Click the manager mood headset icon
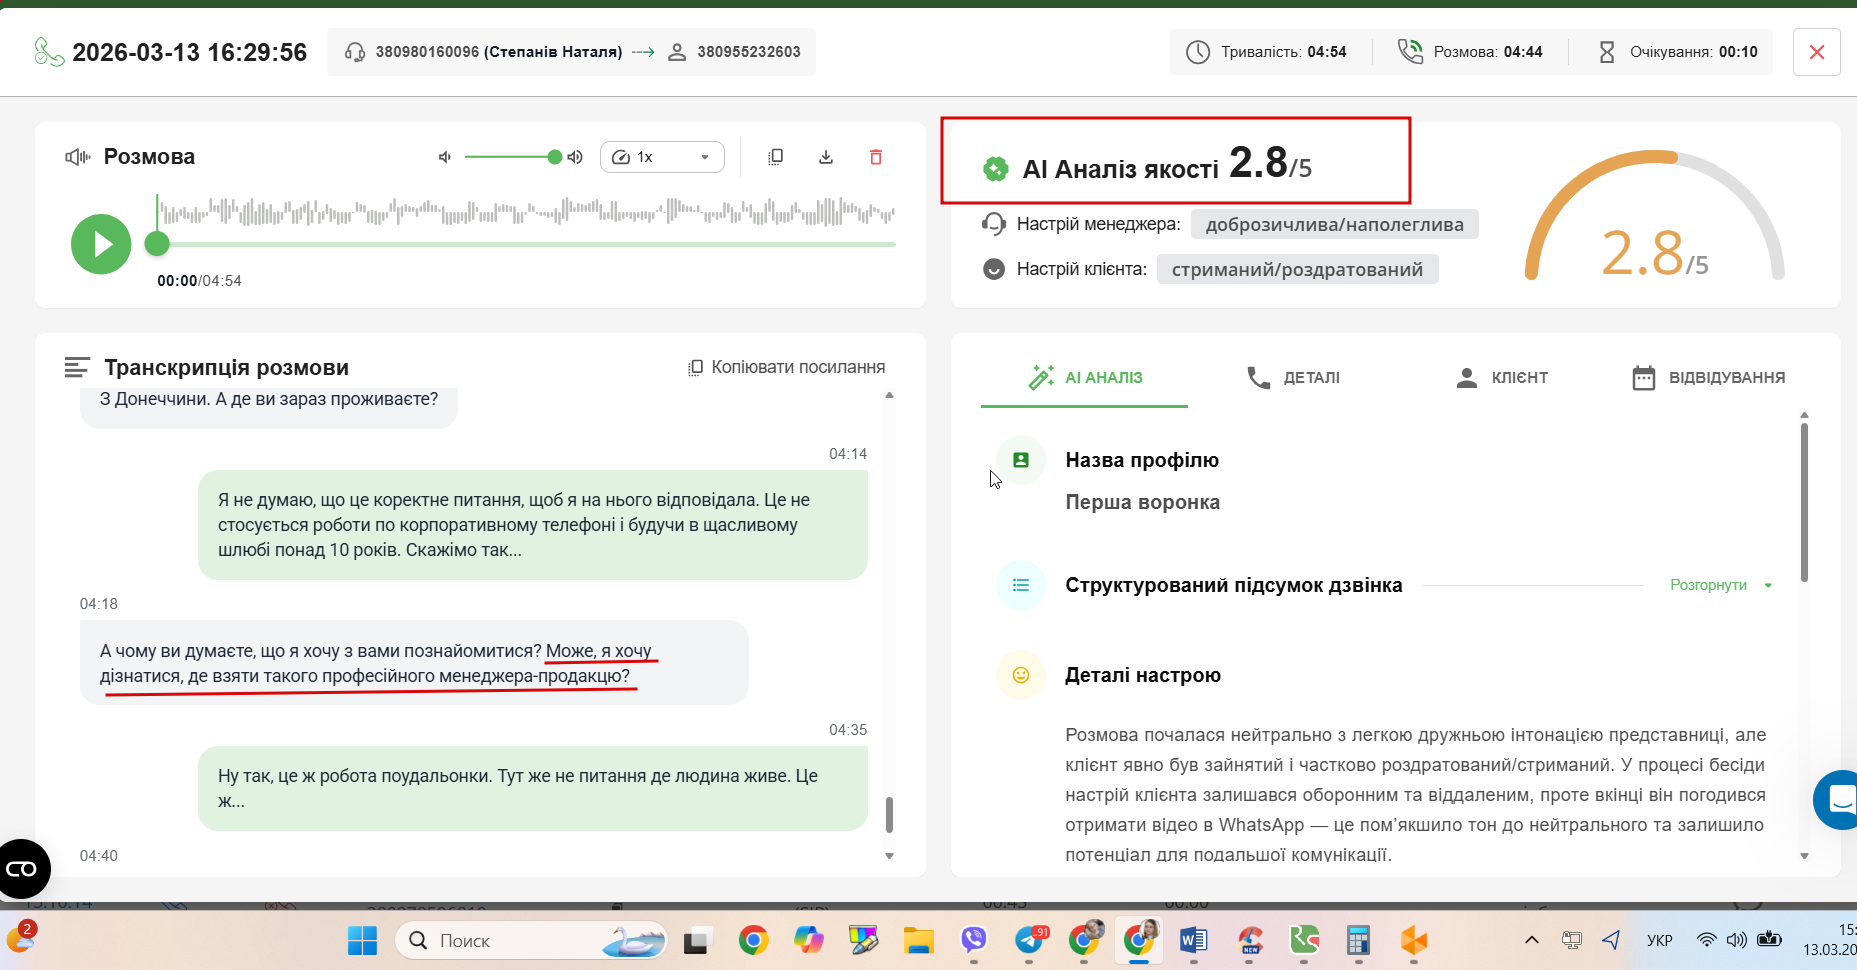 coord(994,224)
